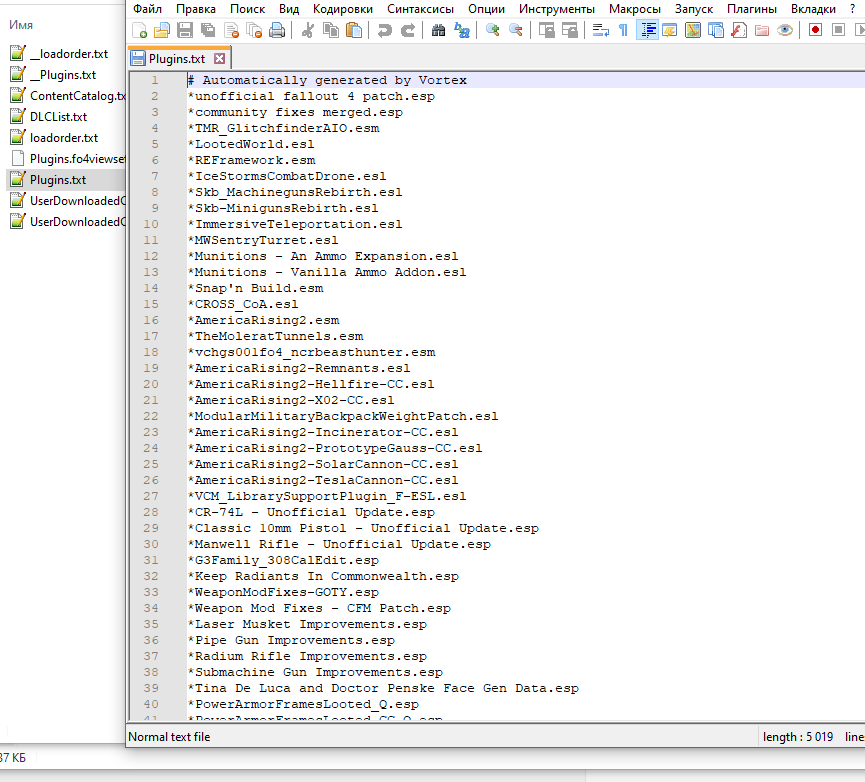Image resolution: width=865 pixels, height=782 pixels.
Task: Select DLCList.txt in the file list
Action: (58, 116)
